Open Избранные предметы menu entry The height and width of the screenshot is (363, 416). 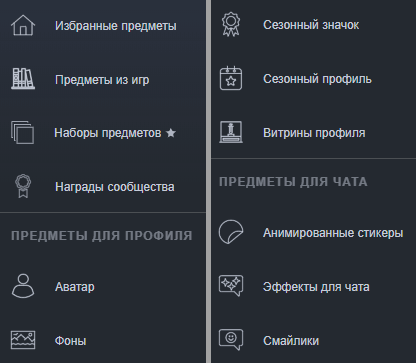click(116, 26)
